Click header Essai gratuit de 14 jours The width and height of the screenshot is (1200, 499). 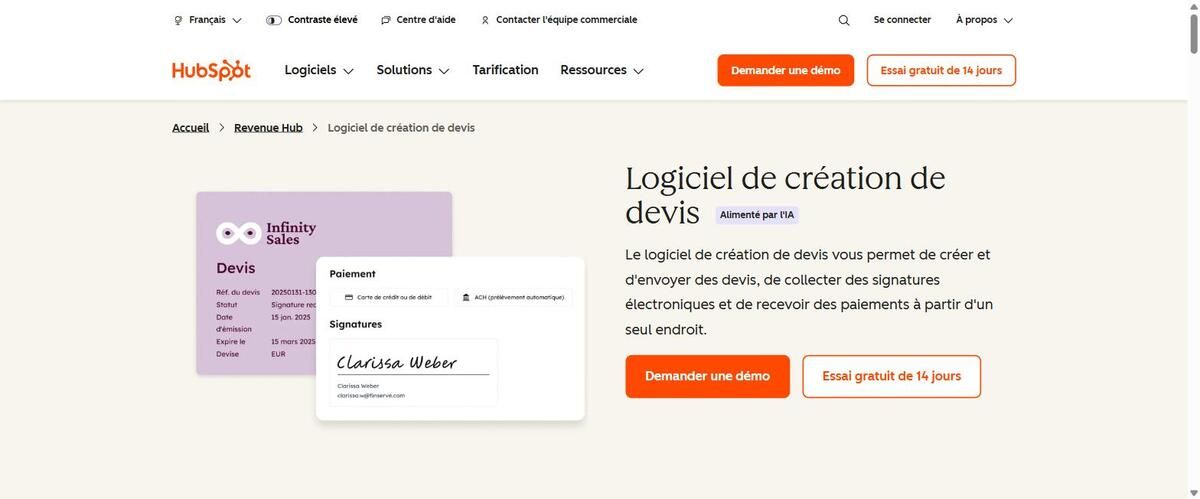click(941, 70)
